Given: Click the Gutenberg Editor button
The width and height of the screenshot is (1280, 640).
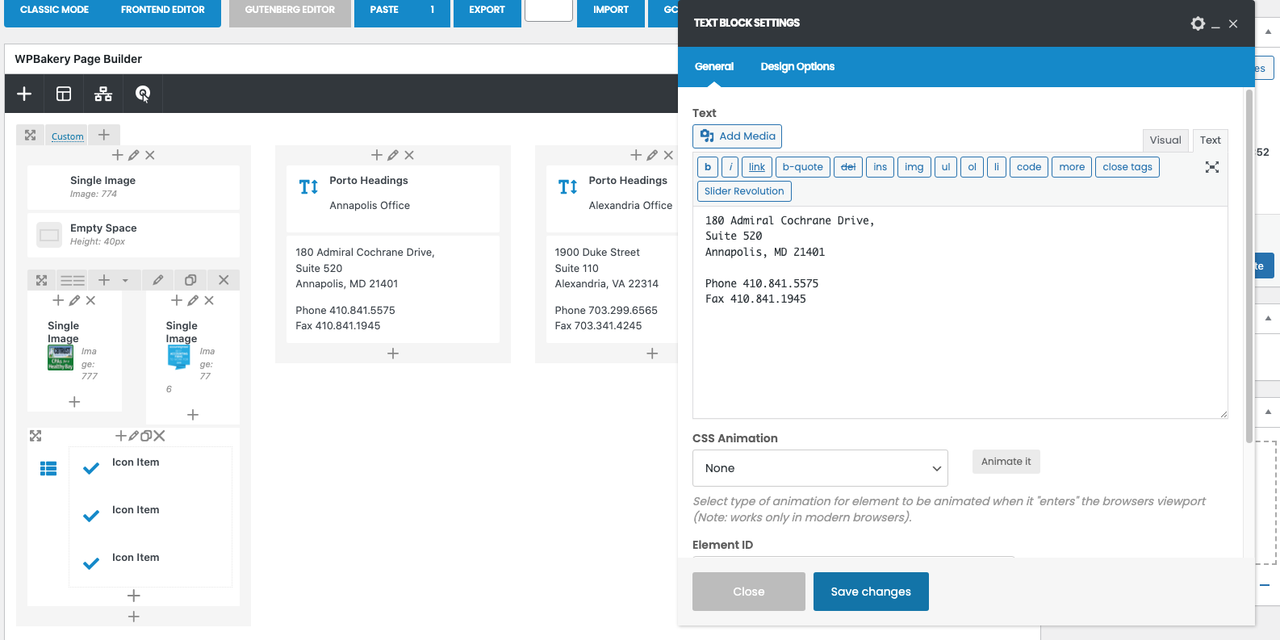Looking at the screenshot, I should tap(290, 10).
